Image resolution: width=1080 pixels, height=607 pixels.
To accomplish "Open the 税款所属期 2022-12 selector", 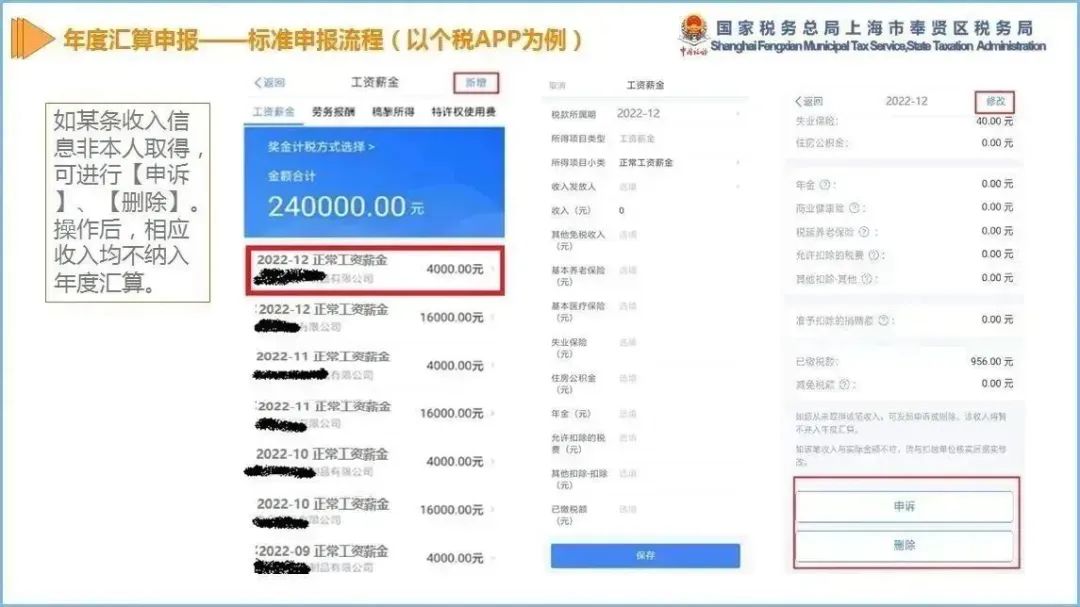I will [x=645, y=114].
